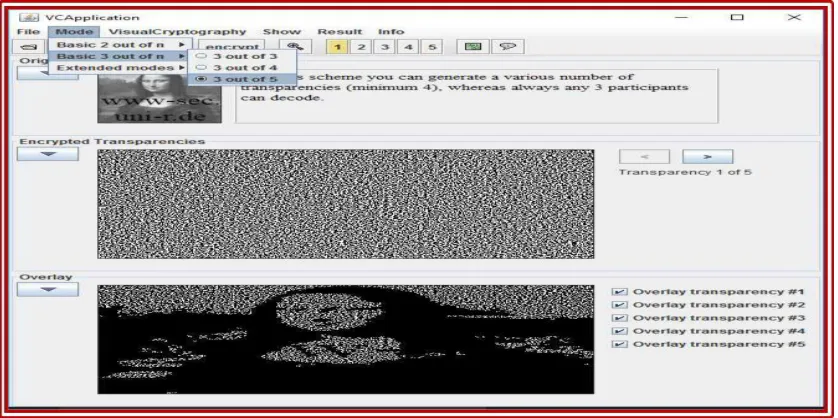Viewport: 838px width, 418px height.
Task: Select transparency button 1 in toolbar
Action: pos(337,47)
